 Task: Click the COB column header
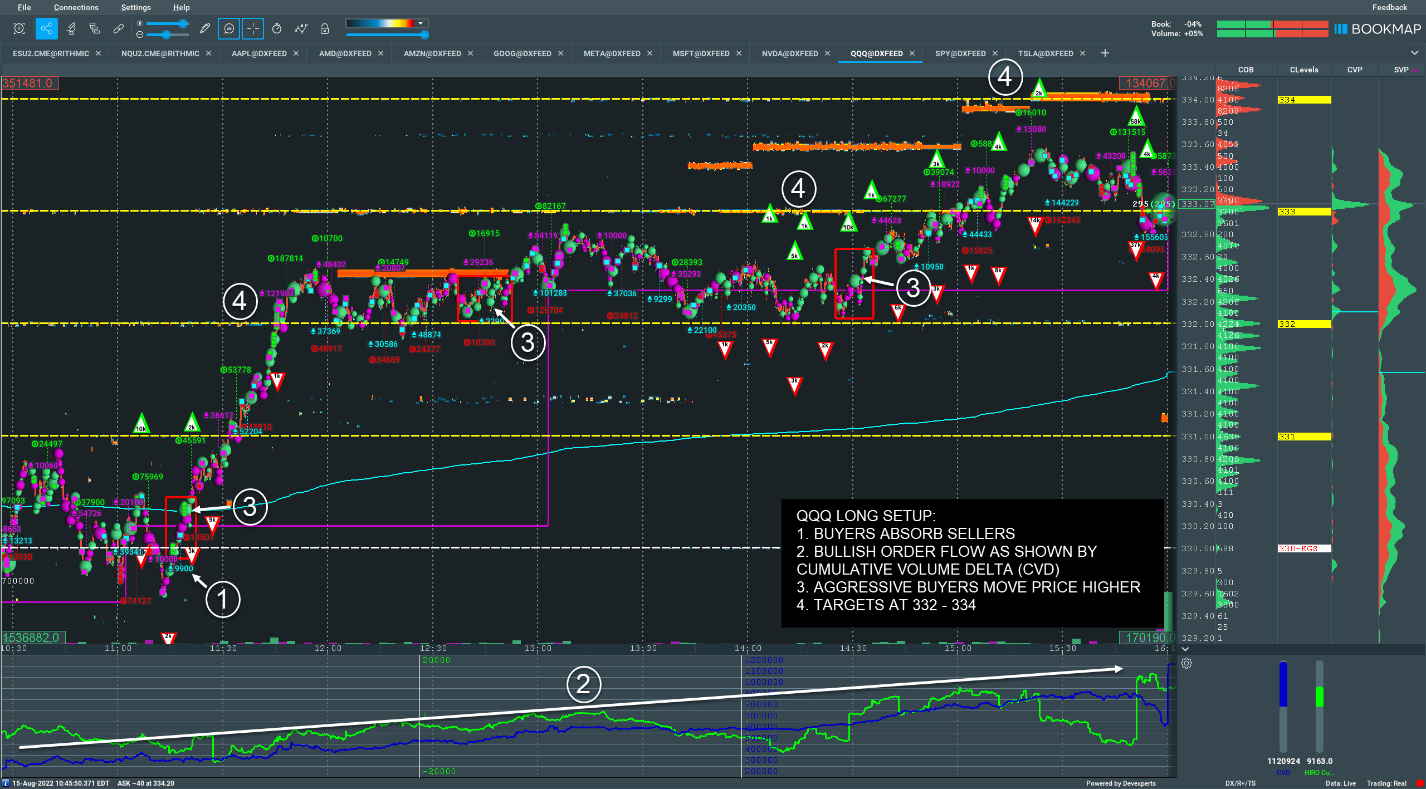pos(1246,70)
